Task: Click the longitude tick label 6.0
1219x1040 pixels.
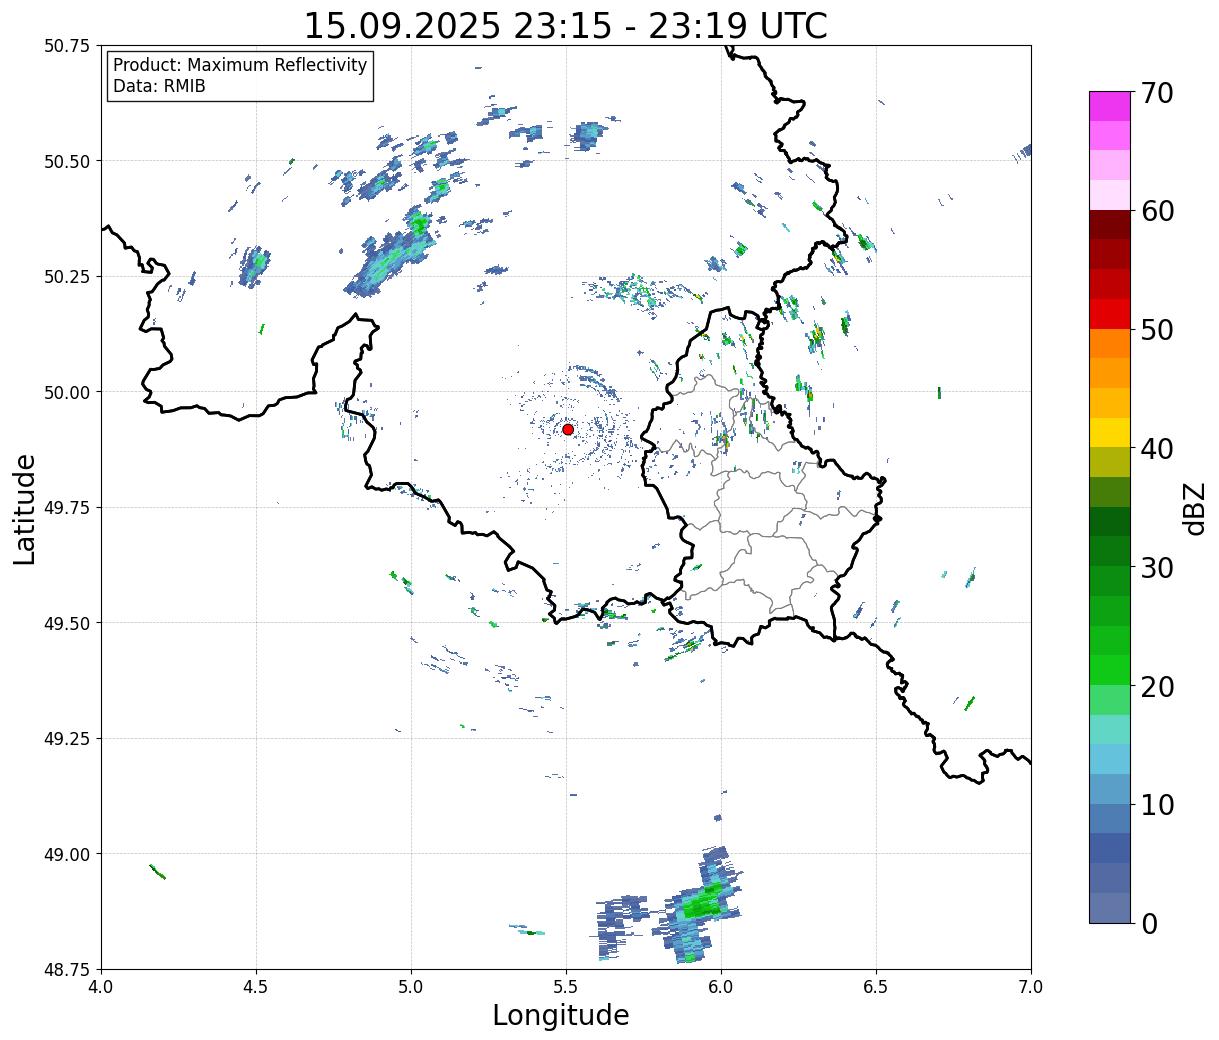Action: click(x=721, y=987)
